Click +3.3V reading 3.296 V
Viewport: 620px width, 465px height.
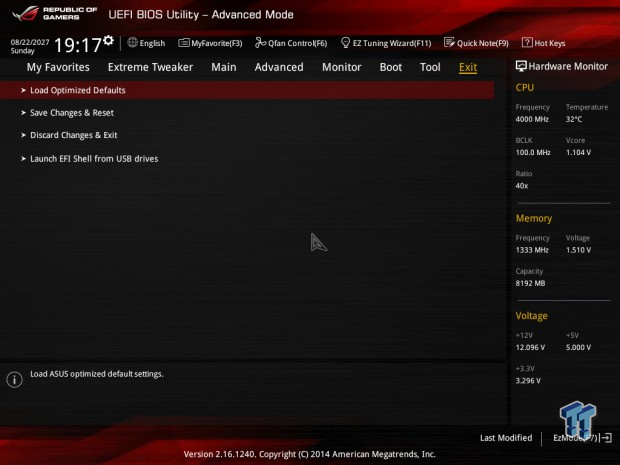528,381
